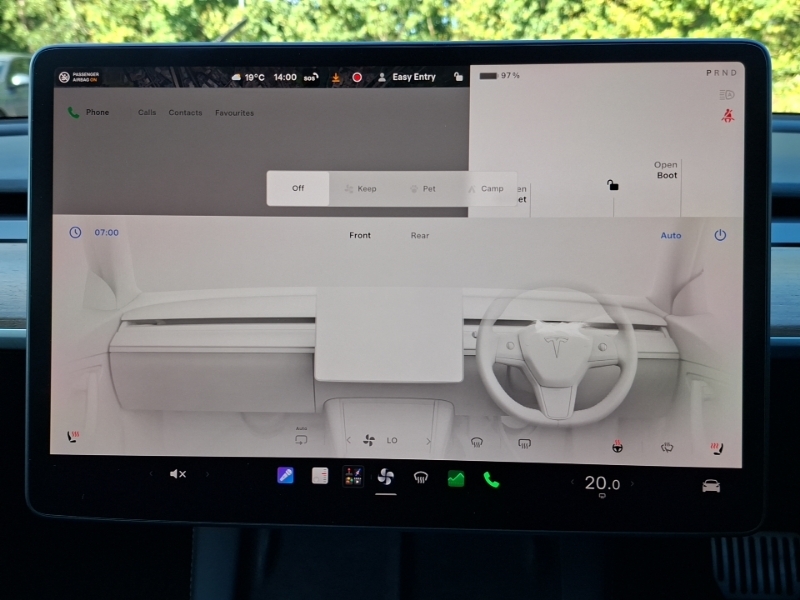Tap the orange software download icon
Viewport: 800px width, 600px height.
coord(336,78)
